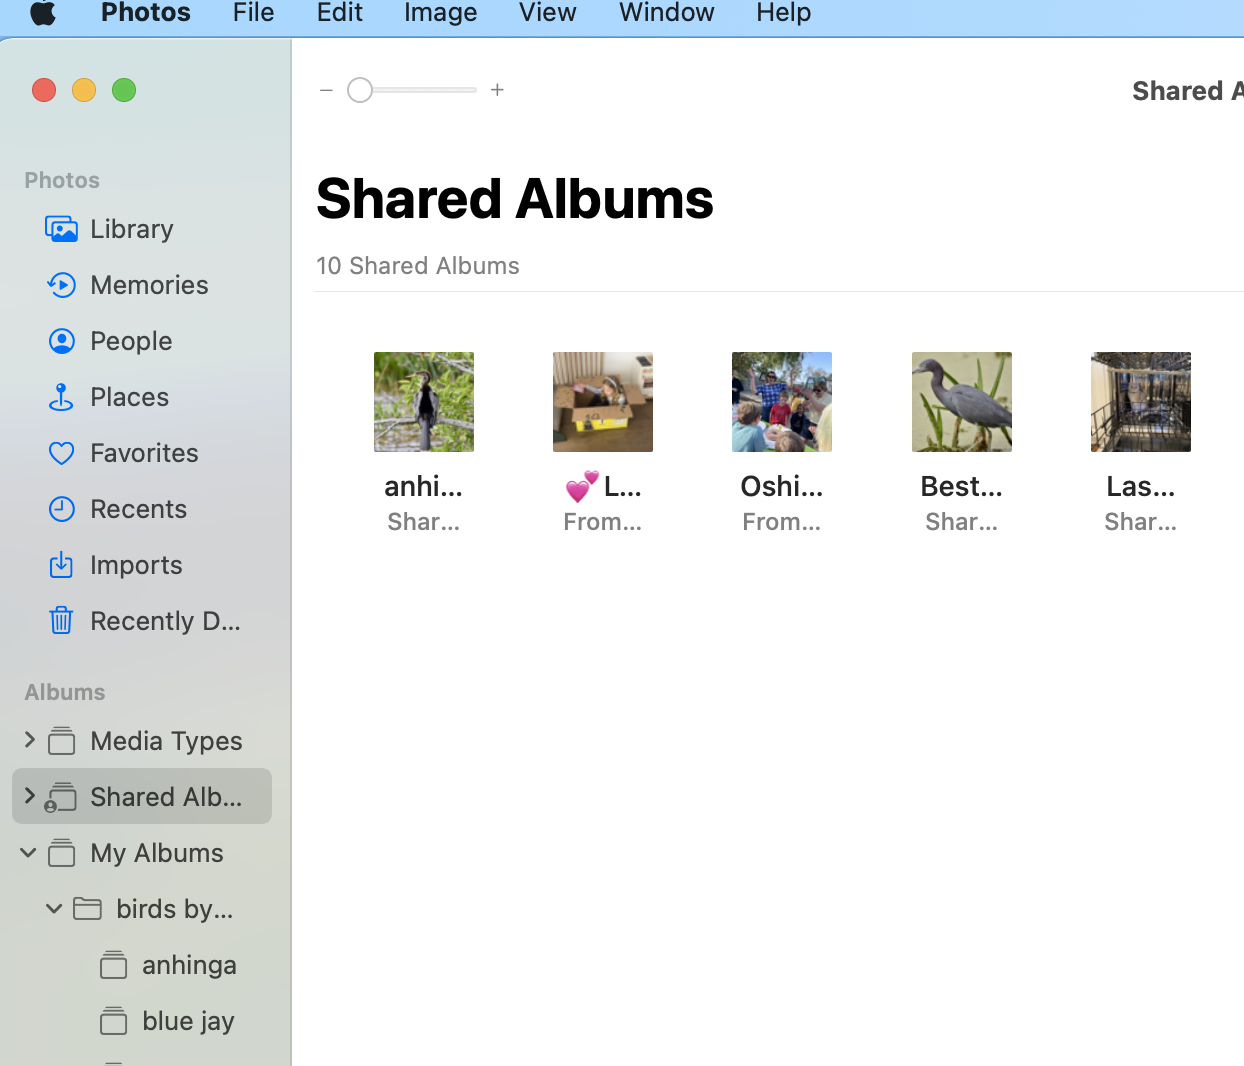The image size is (1244, 1066).
Task: Select the My Albums folder icon
Action: click(62, 853)
